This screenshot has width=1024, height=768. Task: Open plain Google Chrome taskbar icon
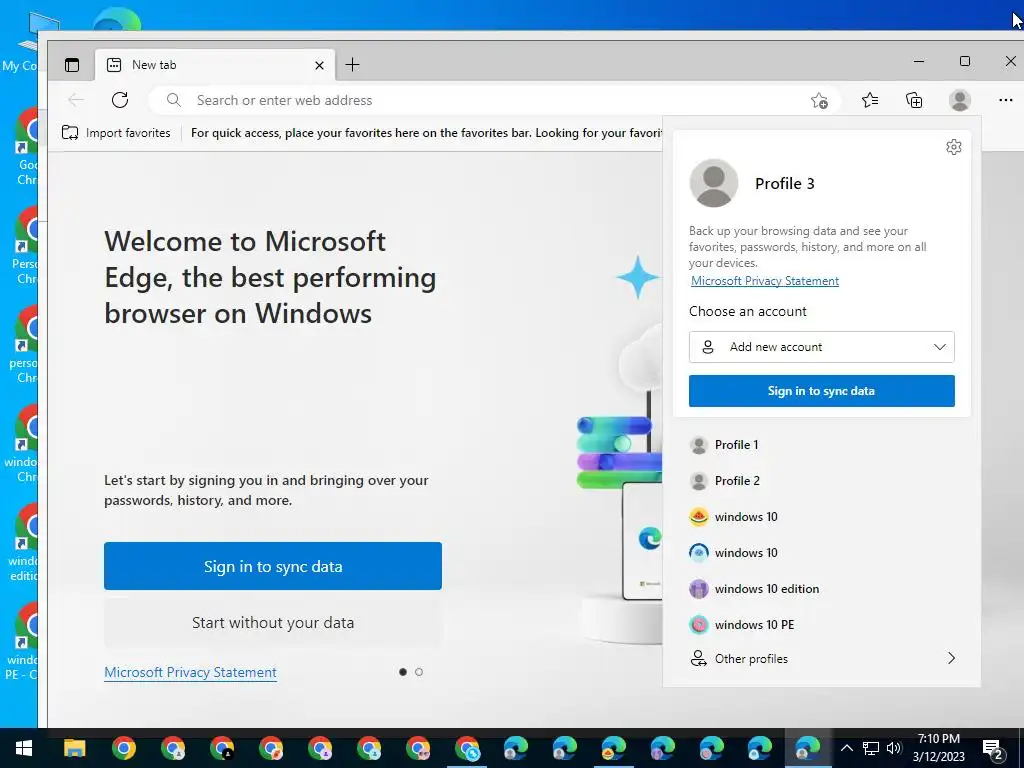pyautogui.click(x=123, y=748)
